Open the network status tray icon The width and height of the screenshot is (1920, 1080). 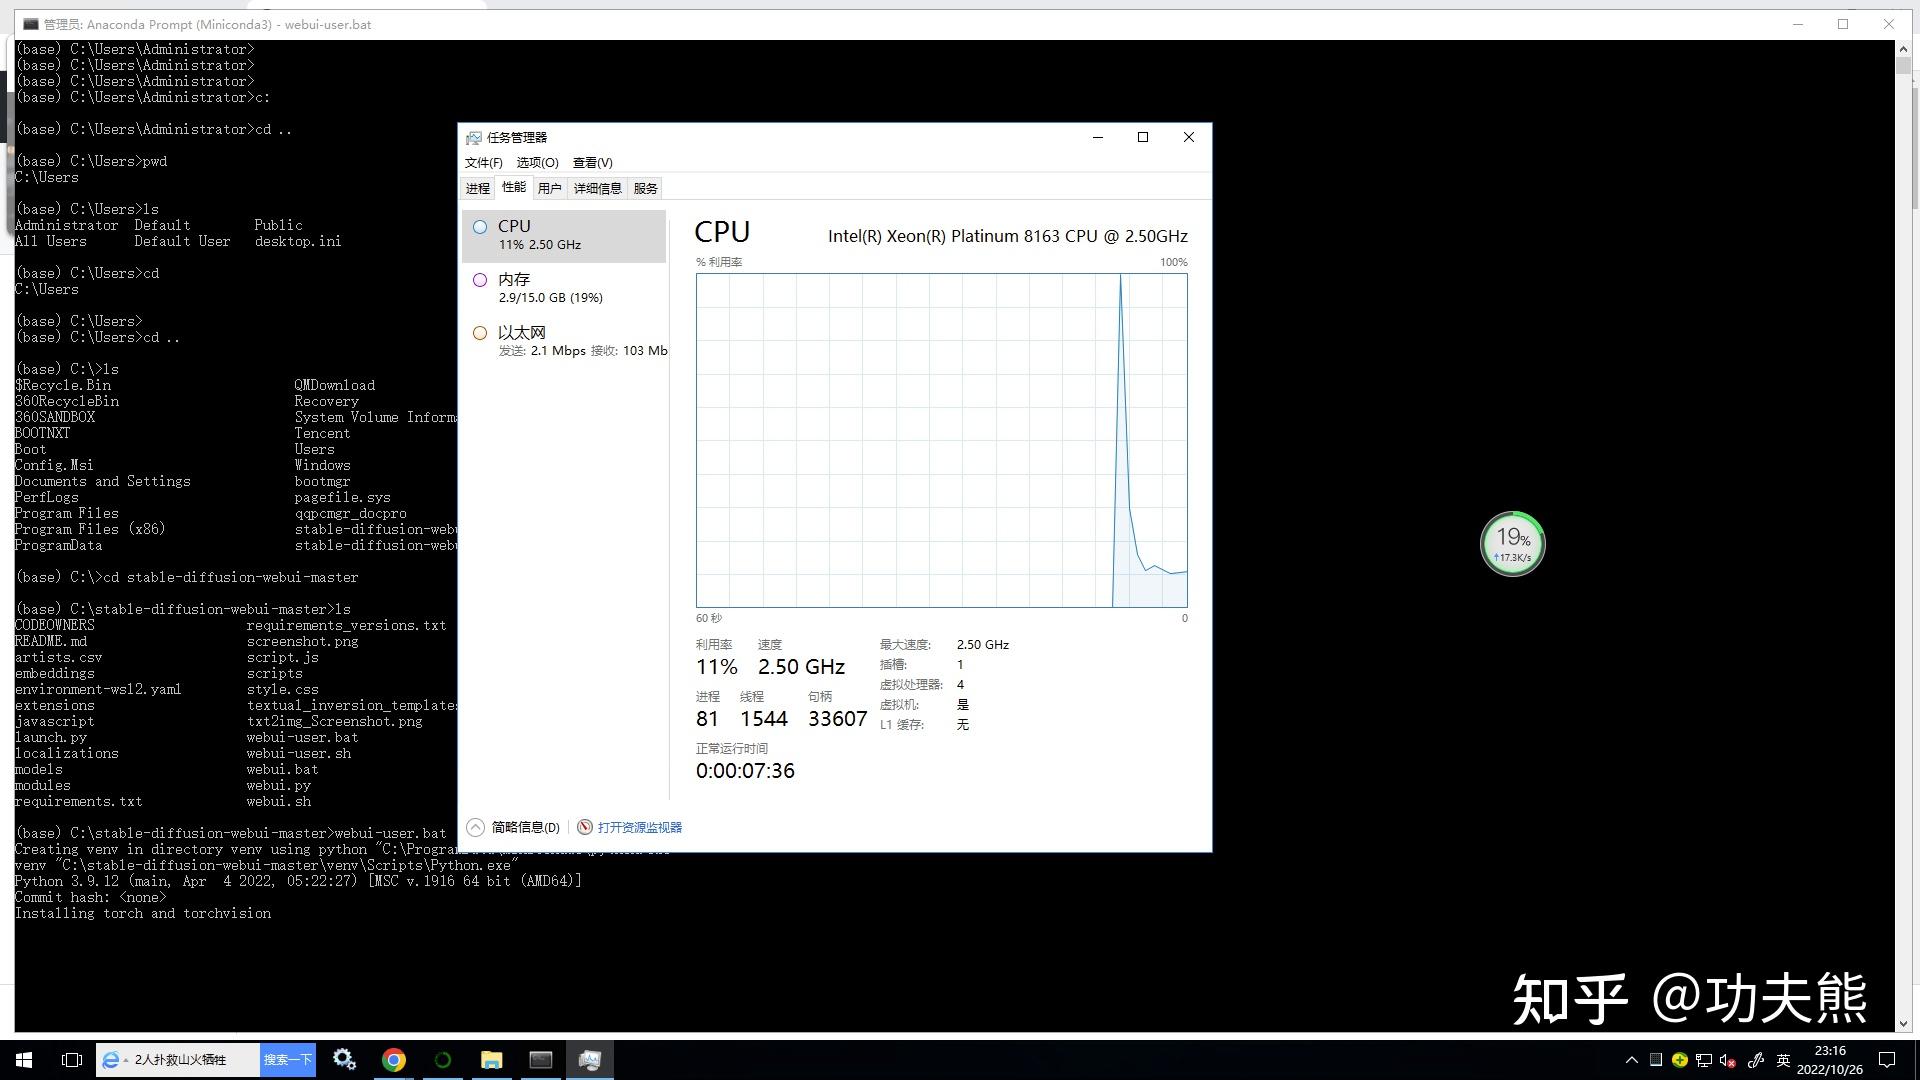1704,1060
